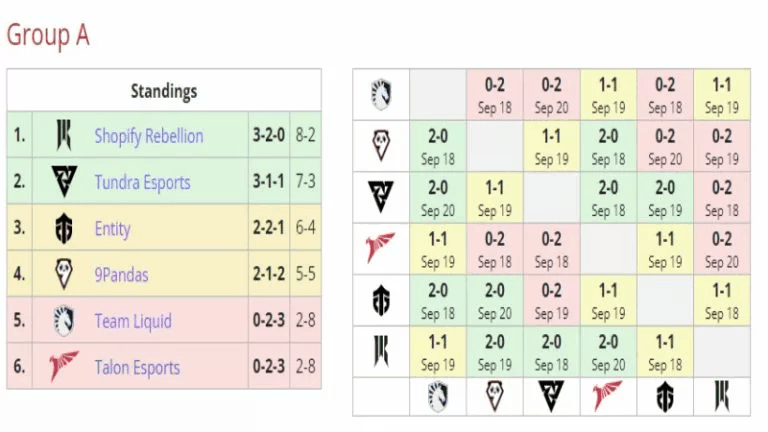Viewport: 768px width, 432px height.
Task: Click 9Pandas logo in crosstable bottom row
Action: click(x=494, y=396)
